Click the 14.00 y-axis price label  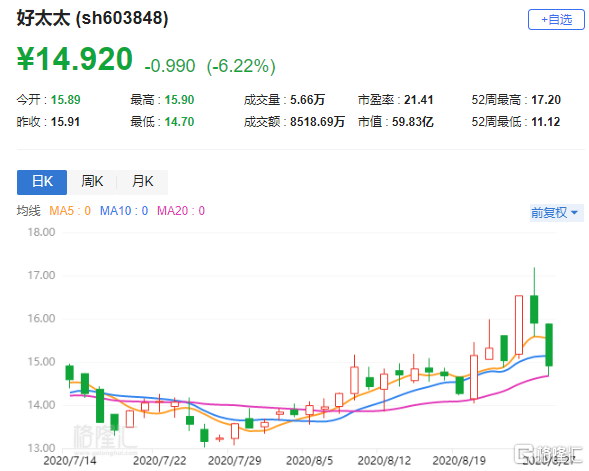41,405
